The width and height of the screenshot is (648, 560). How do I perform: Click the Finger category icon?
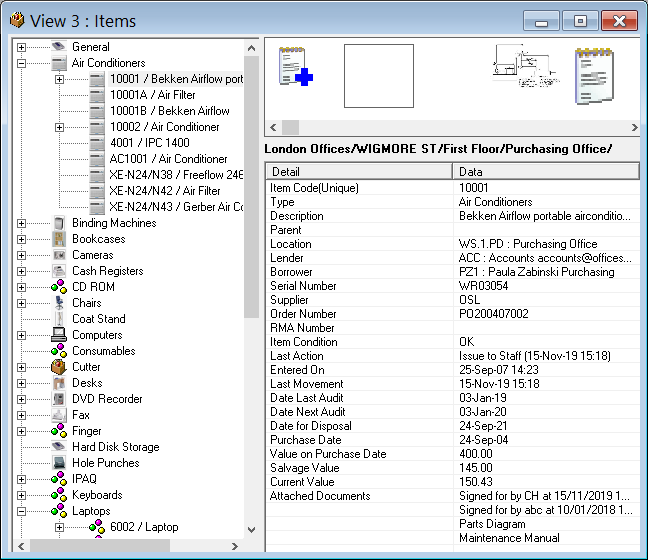coord(59,431)
